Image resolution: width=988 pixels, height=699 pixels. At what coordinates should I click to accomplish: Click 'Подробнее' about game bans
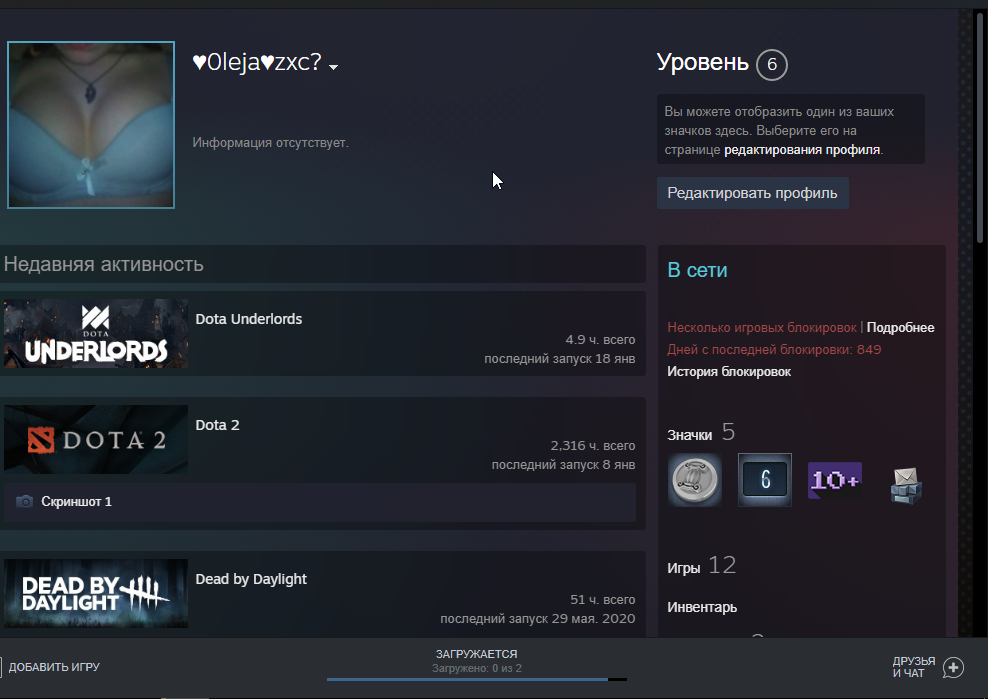pyautogui.click(x=900, y=328)
